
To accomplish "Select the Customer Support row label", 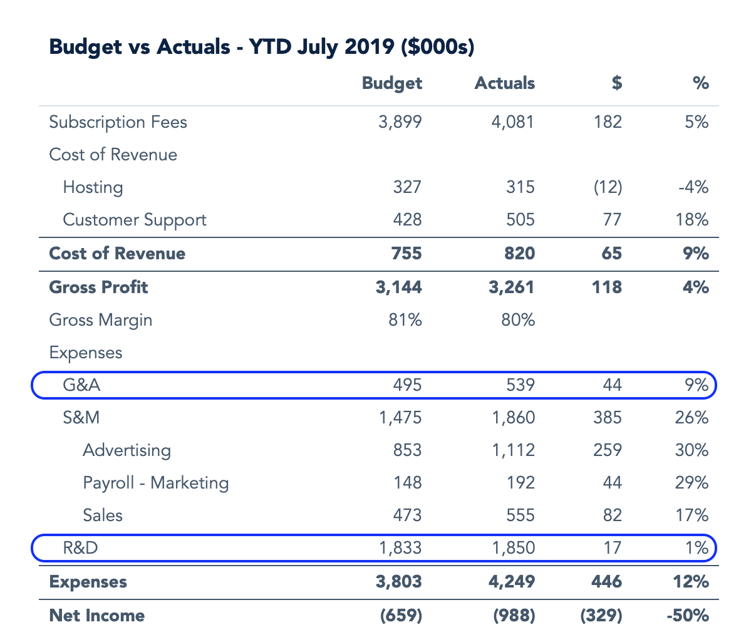I will 135,220.
